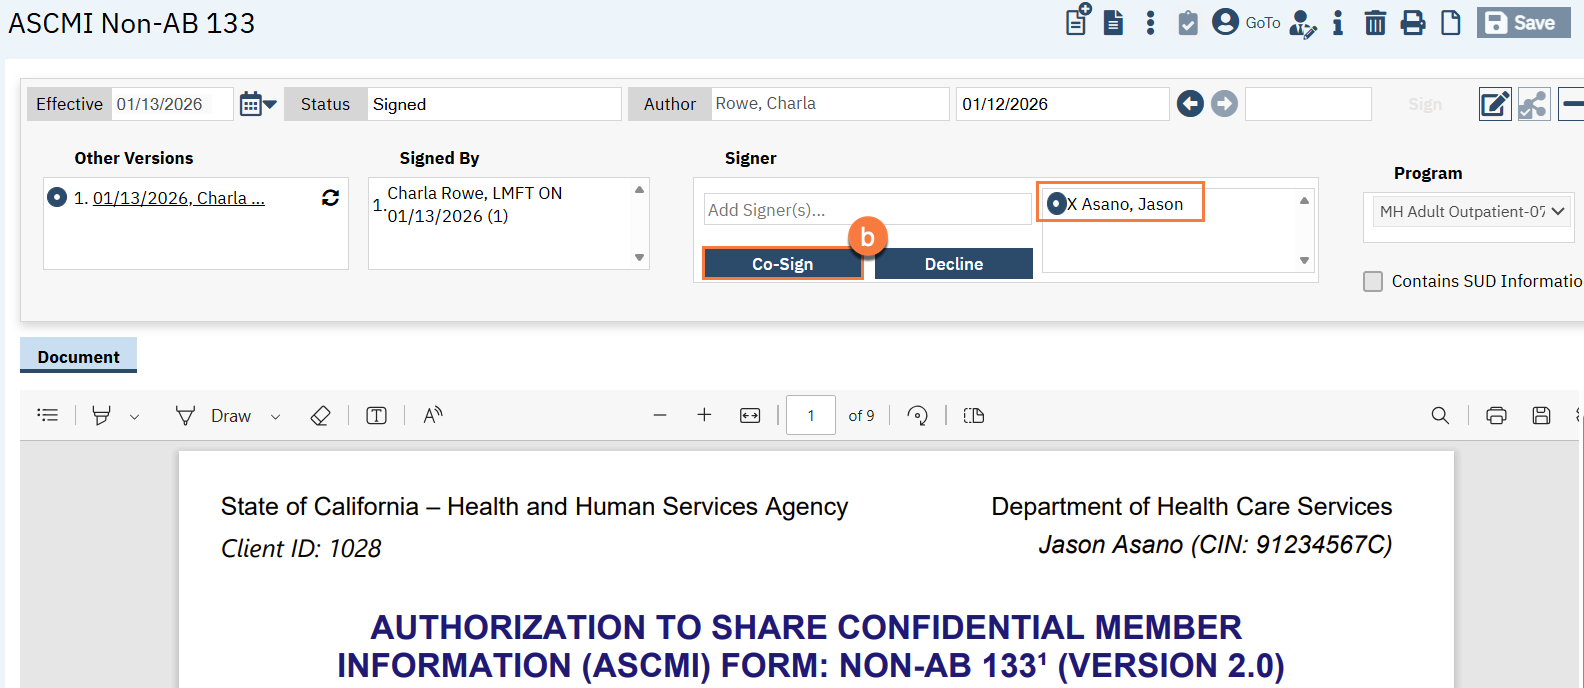
Task: Click the printer icon in top toolbar
Action: tap(1413, 23)
